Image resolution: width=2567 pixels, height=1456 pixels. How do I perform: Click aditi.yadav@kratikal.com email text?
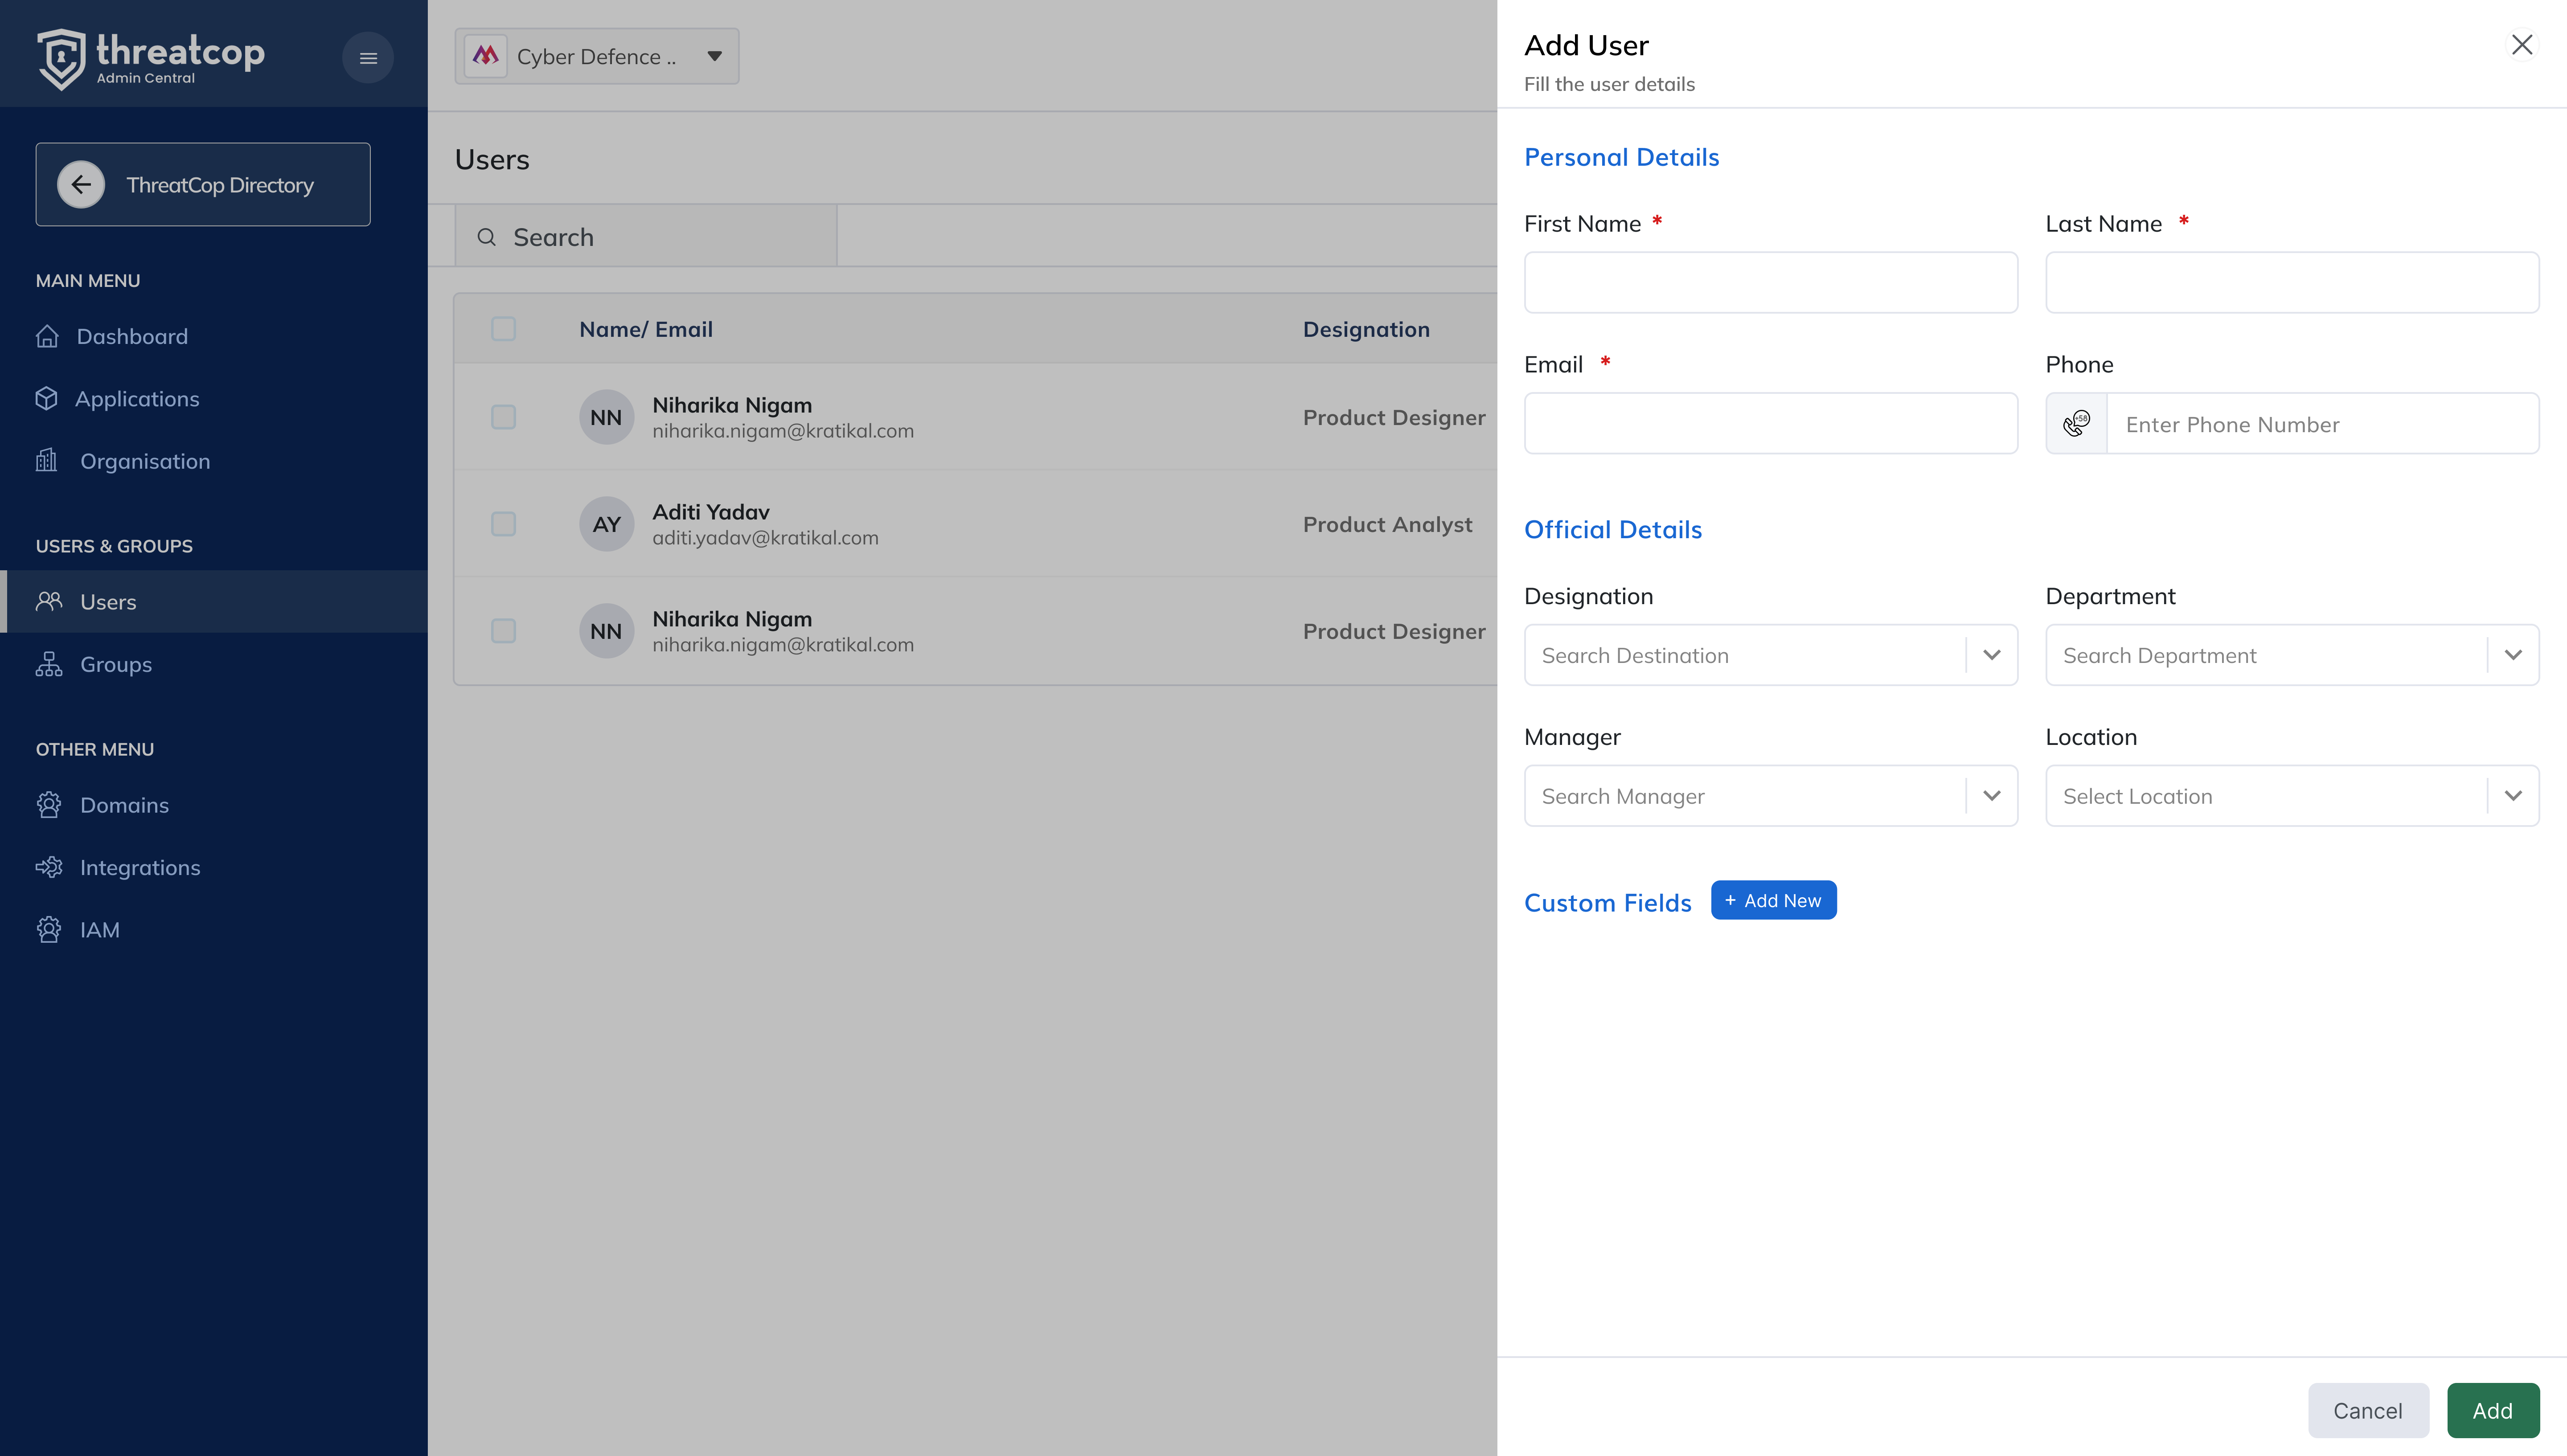coord(765,538)
